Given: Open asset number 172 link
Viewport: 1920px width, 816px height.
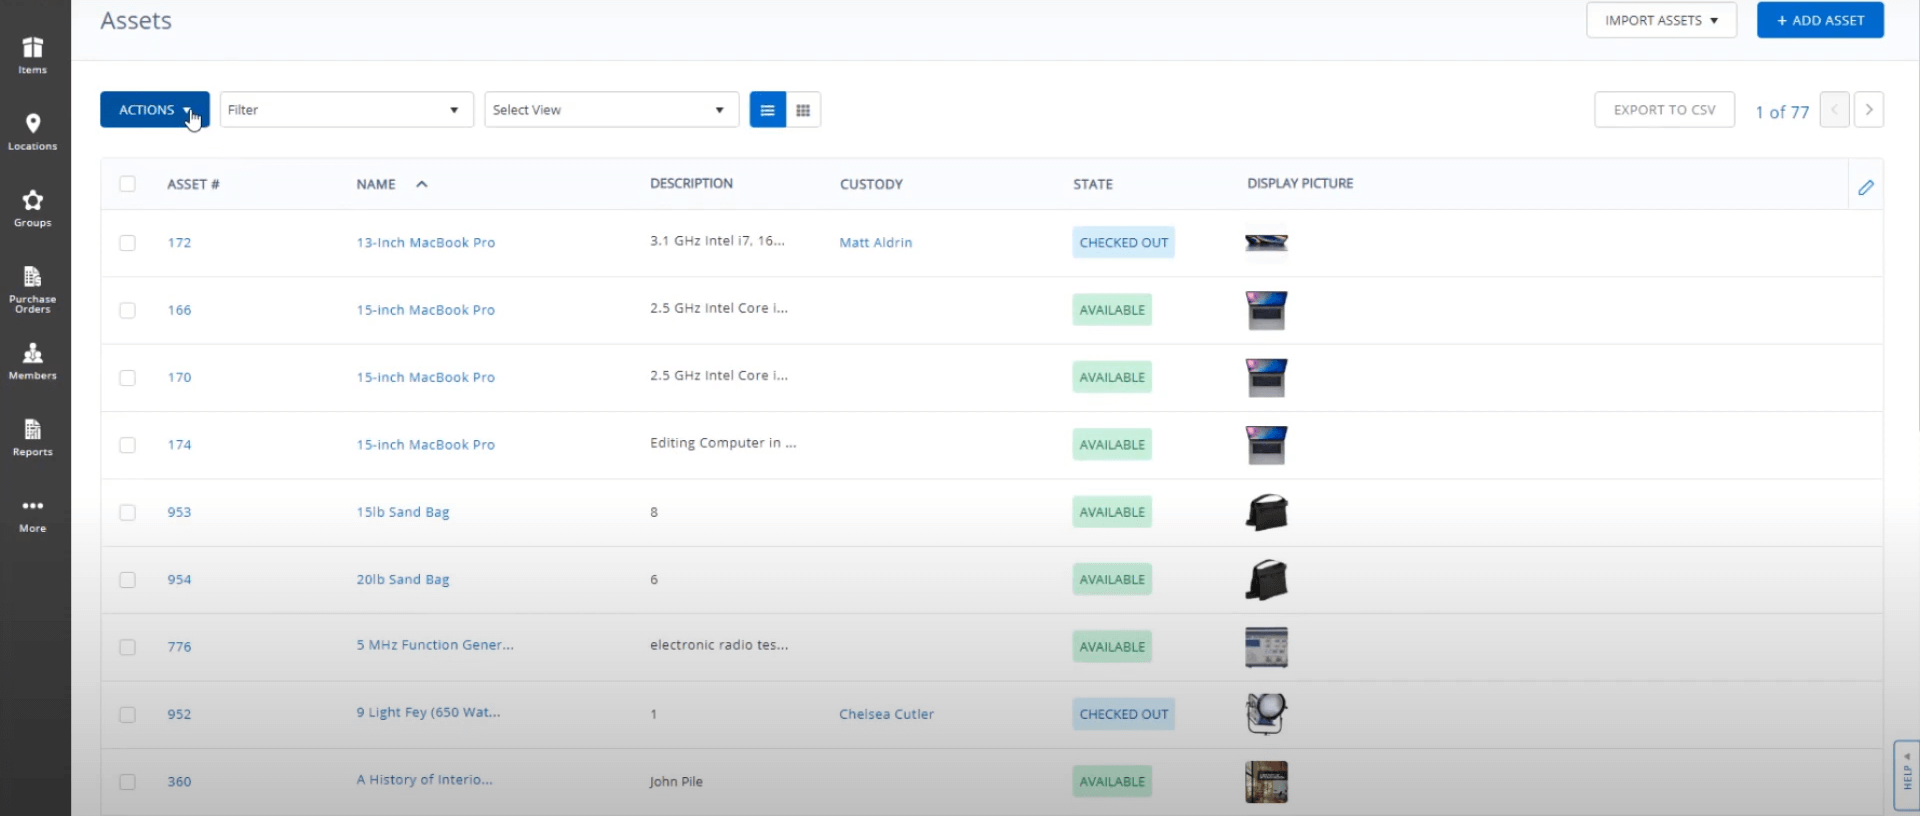Looking at the screenshot, I should [179, 243].
